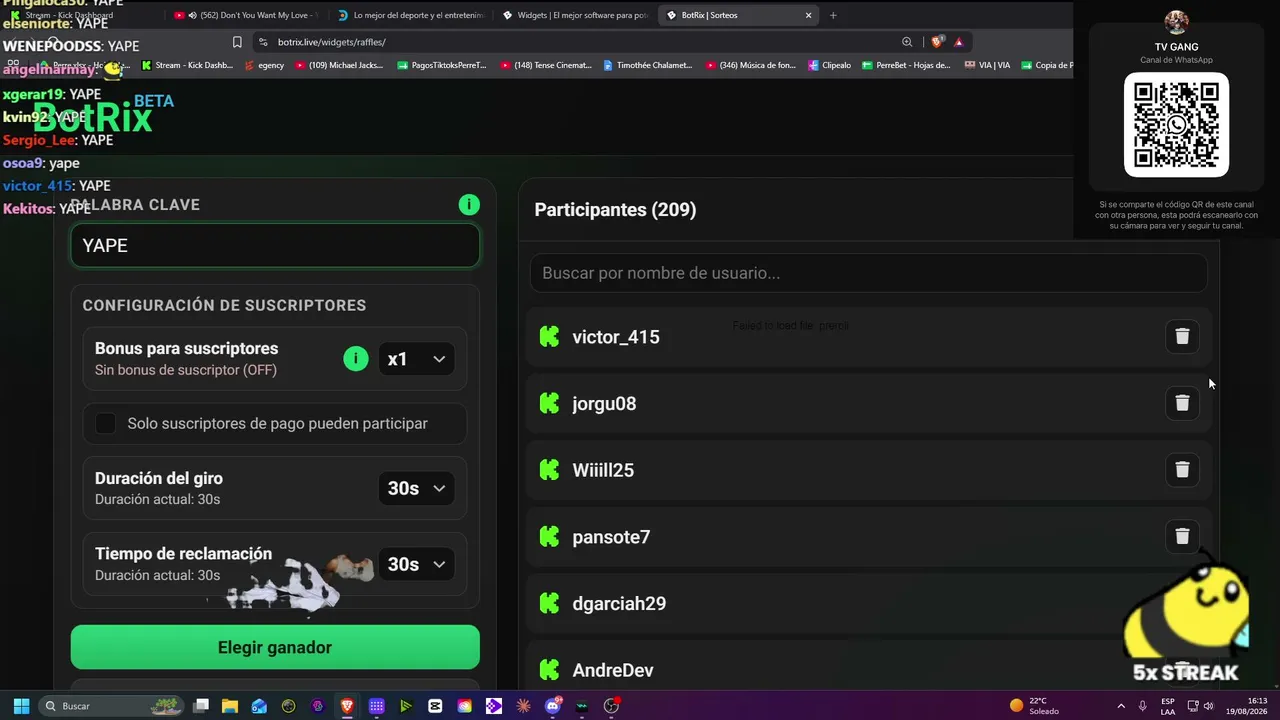Open the subscriber bonus info icon
The height and width of the screenshot is (720, 1280).
(356, 359)
